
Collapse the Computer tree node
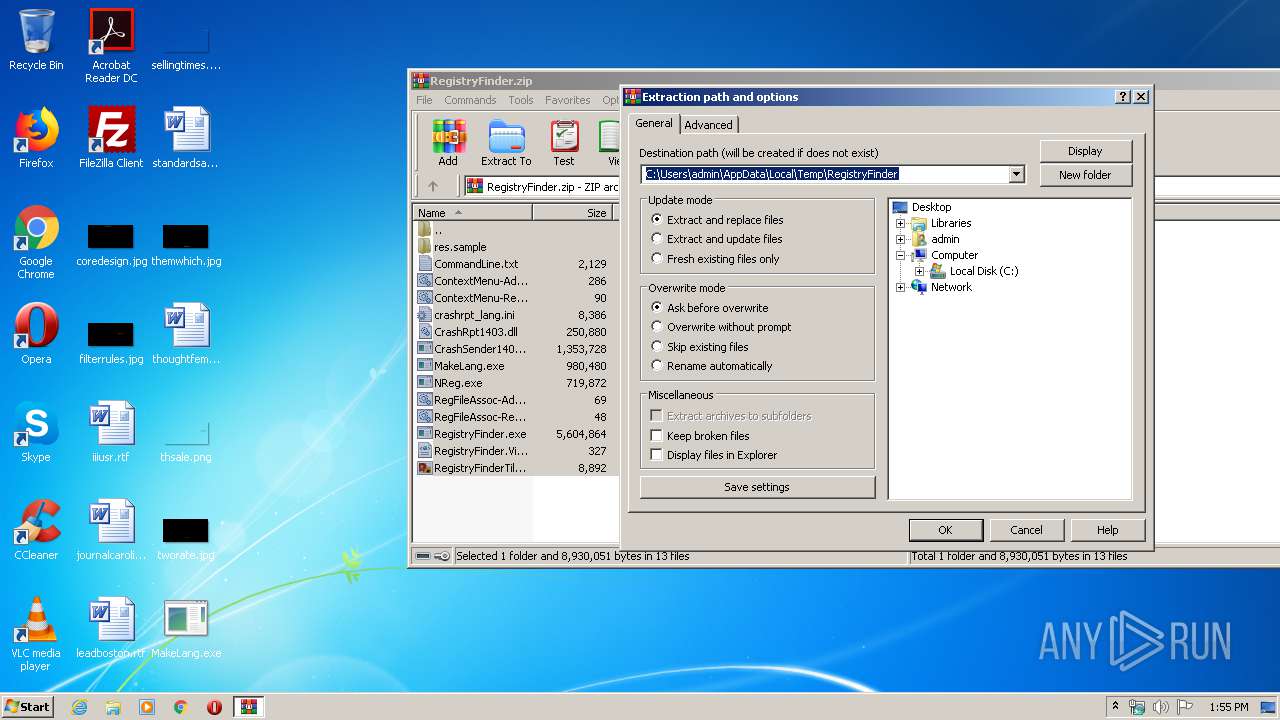[900, 255]
